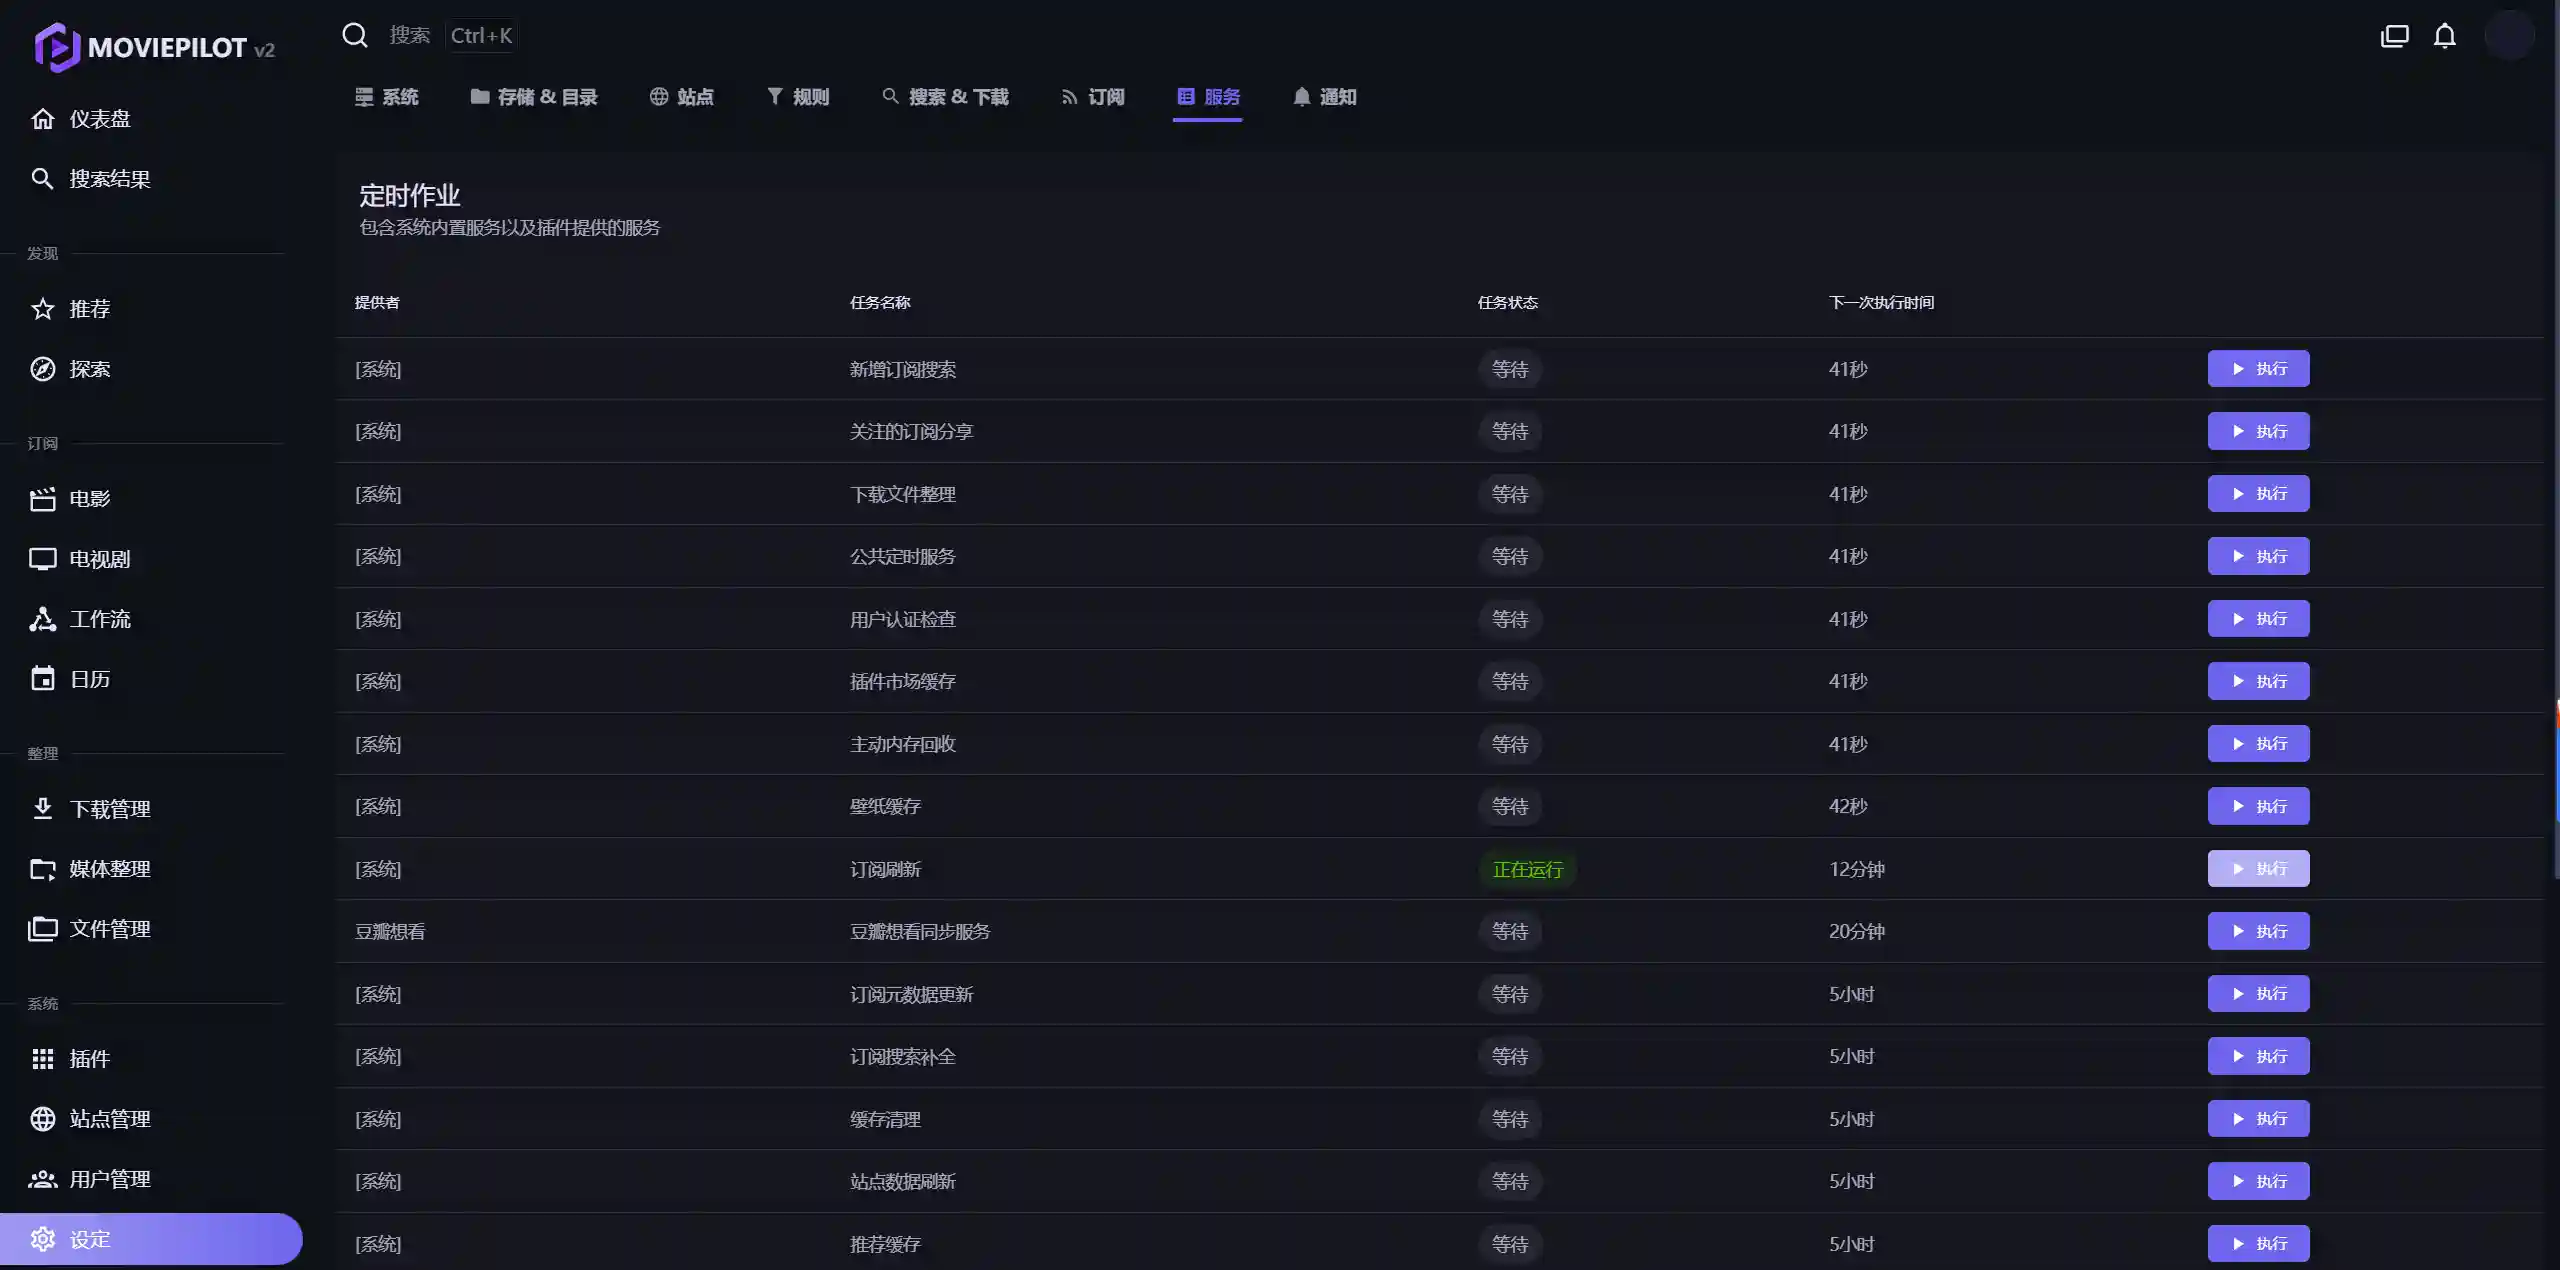2560x1270 pixels.
Task: Click the user avatar in top right
Action: (x=2508, y=36)
